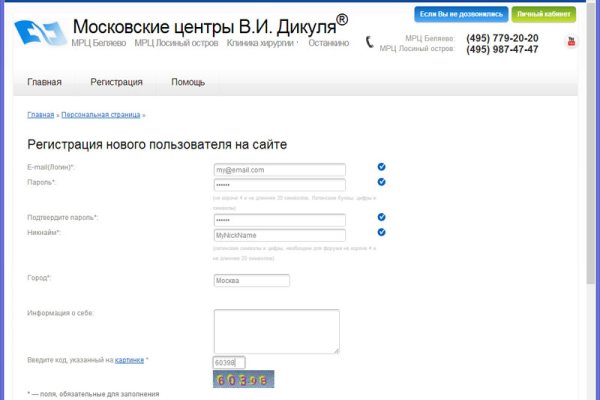The width and height of the screenshot is (600, 400).
Task: Click the CAPTCHA code image
Action: click(243, 380)
